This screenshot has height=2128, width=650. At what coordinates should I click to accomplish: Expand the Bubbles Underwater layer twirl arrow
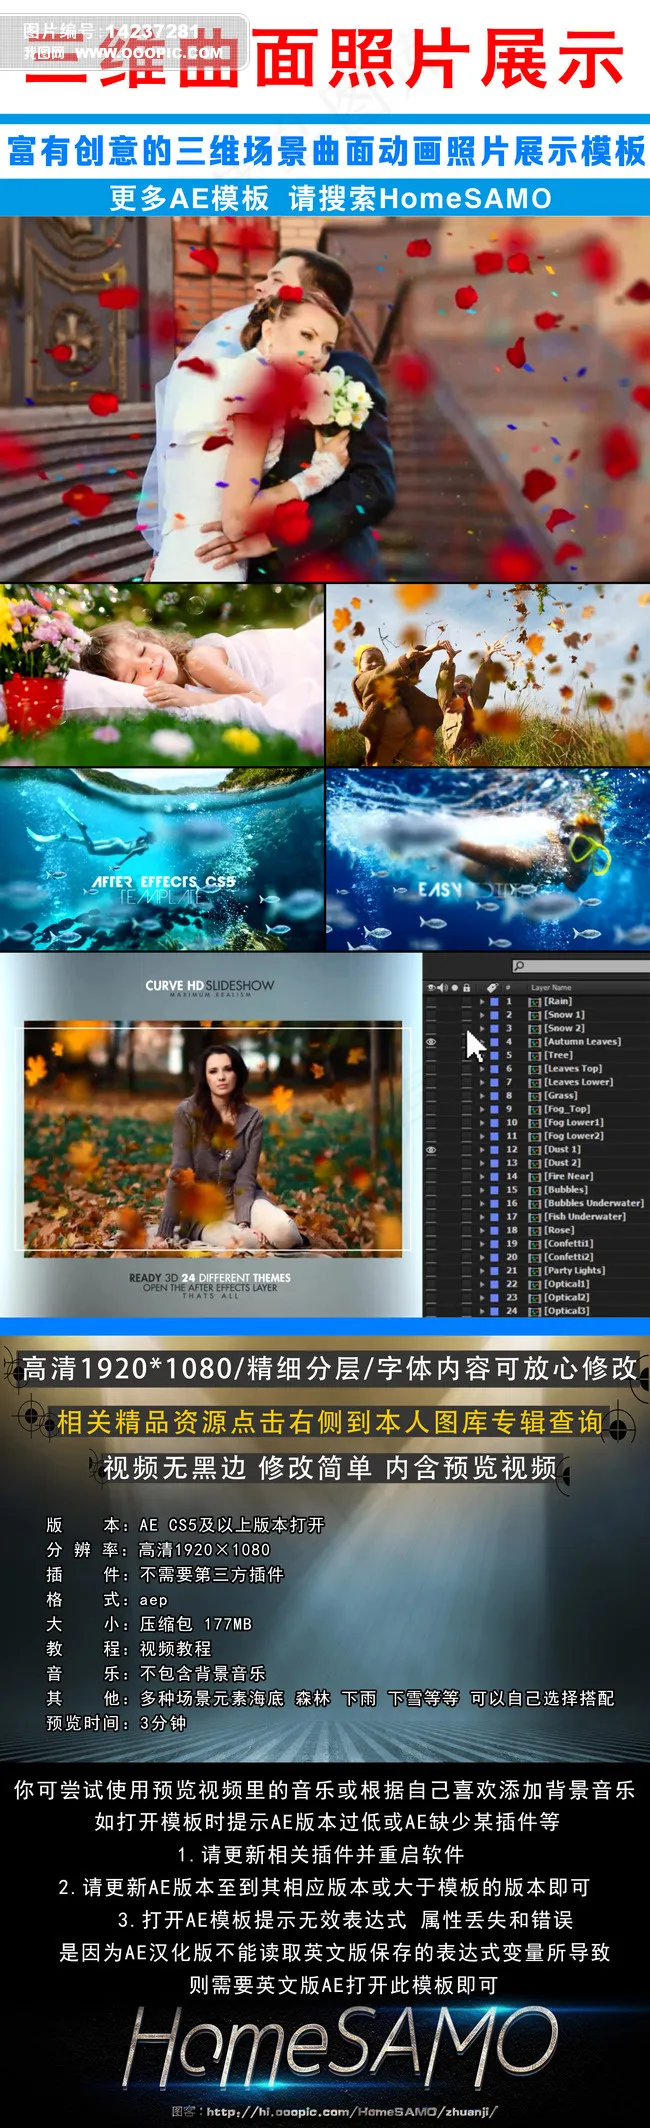[x=482, y=1203]
